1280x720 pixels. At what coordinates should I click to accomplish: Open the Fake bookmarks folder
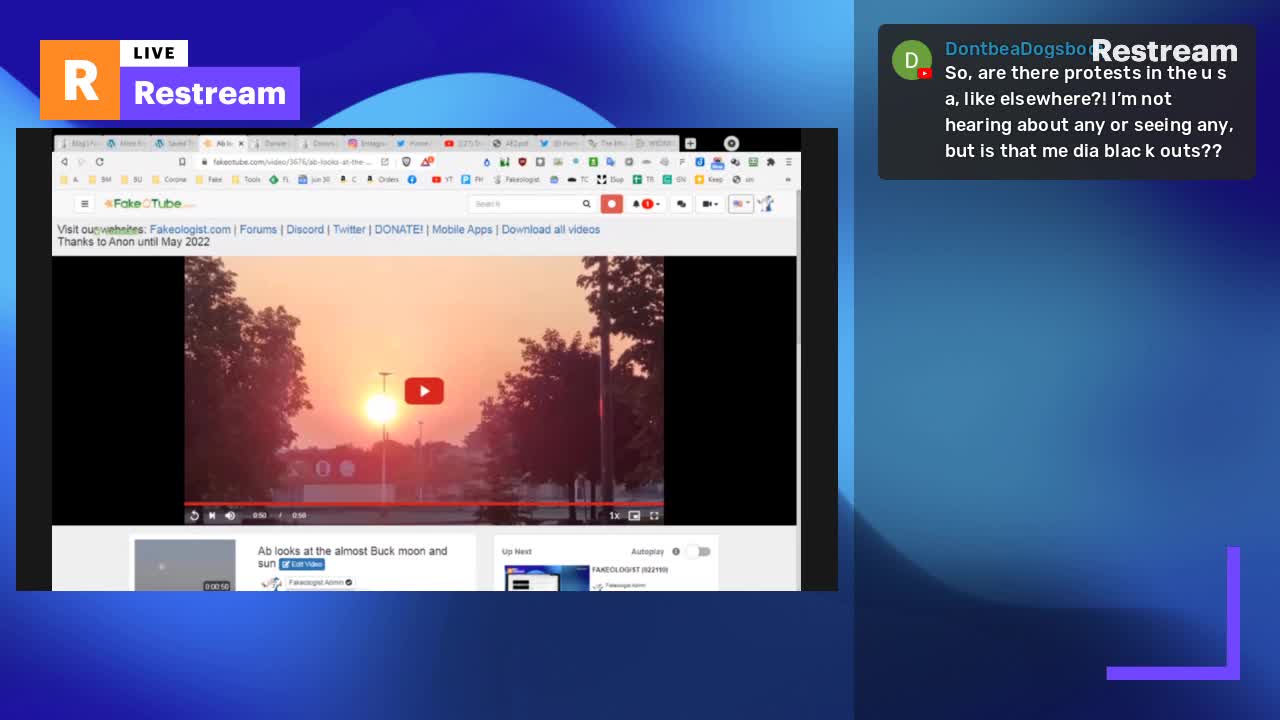[x=209, y=180]
